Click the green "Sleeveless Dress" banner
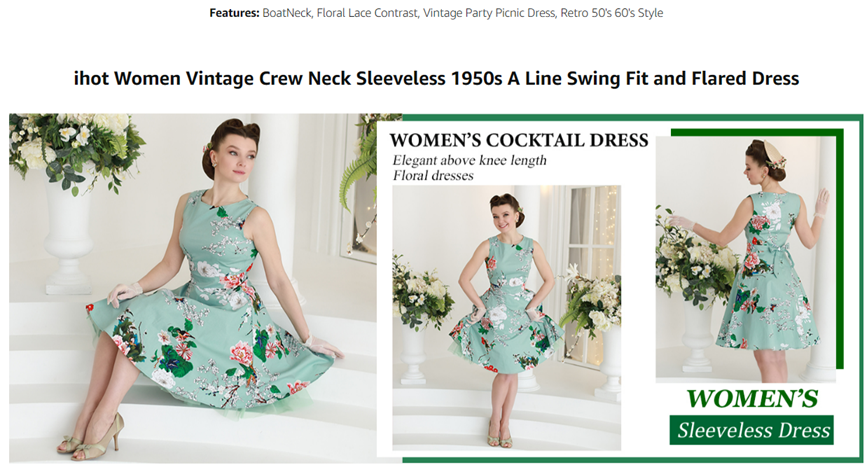 point(752,431)
